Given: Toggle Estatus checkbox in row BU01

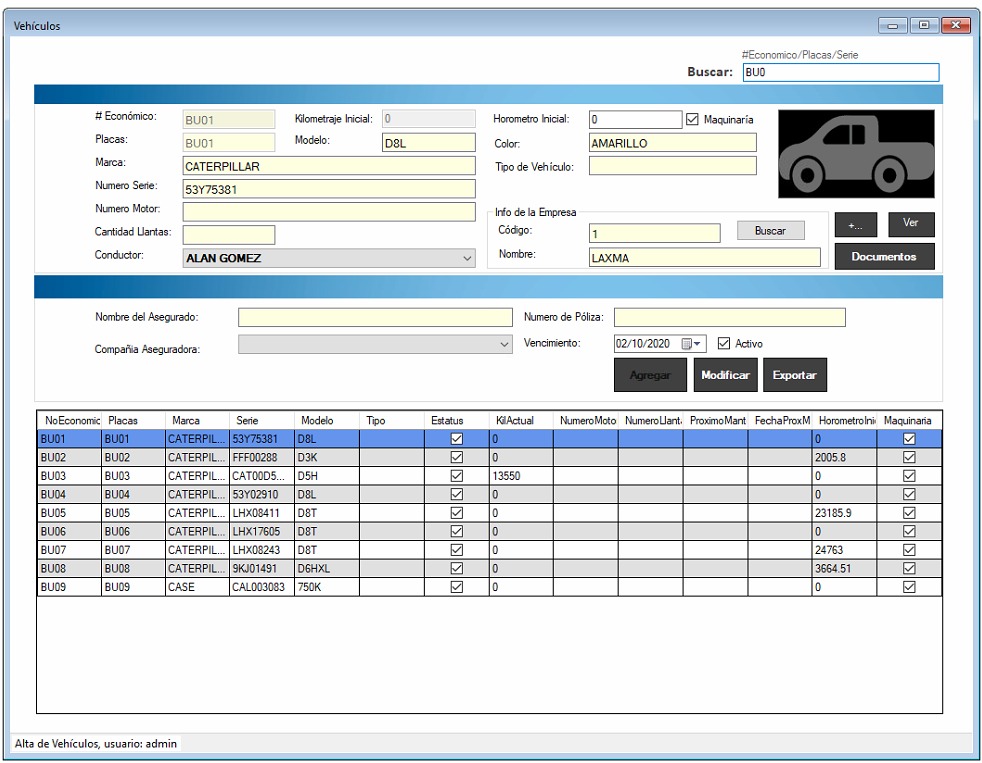Looking at the screenshot, I should point(457,439).
